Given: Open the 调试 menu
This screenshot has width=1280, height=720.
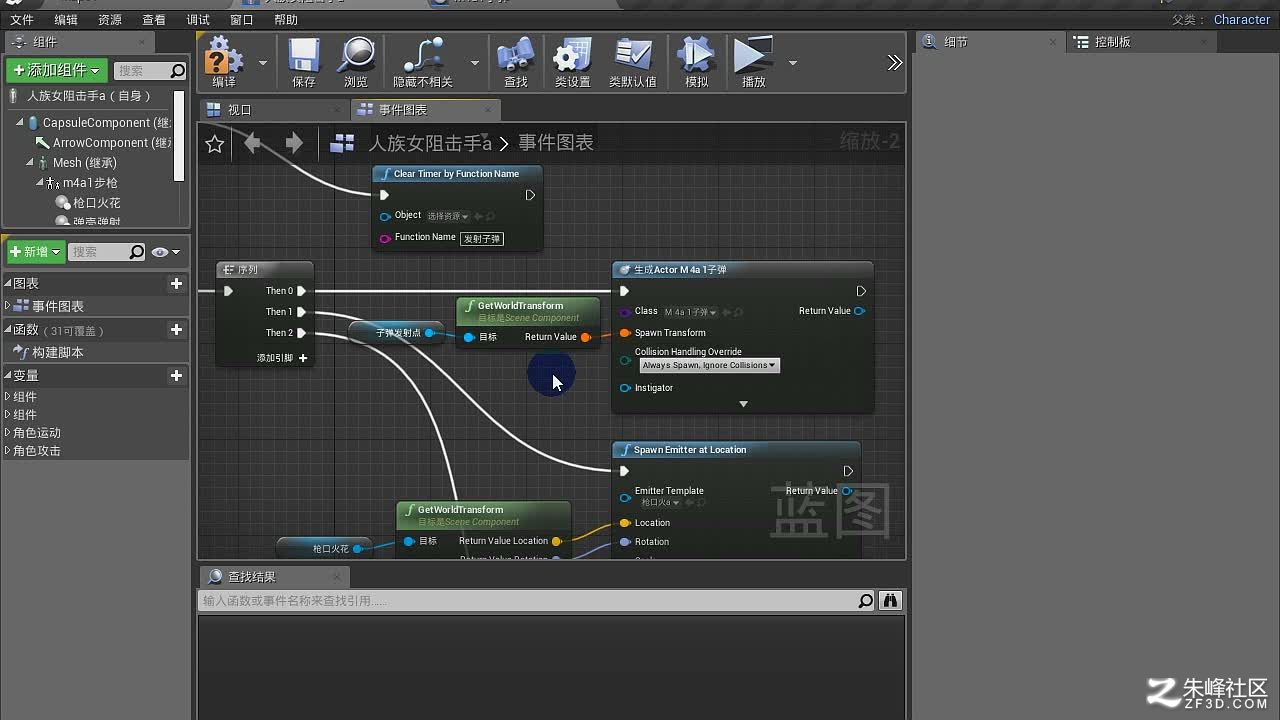Looking at the screenshot, I should coord(198,20).
